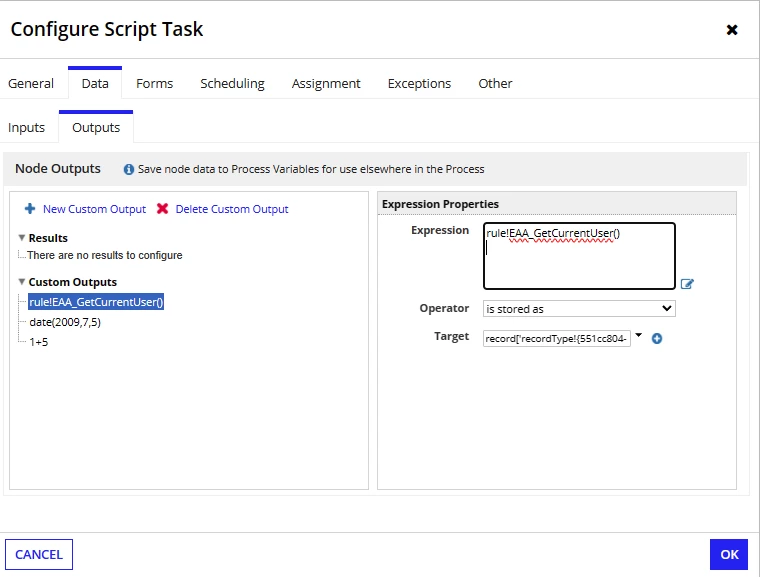The width and height of the screenshot is (760, 577).
Task: Select rule!EAA_GetCurrentUser() custom output
Action: (x=96, y=302)
